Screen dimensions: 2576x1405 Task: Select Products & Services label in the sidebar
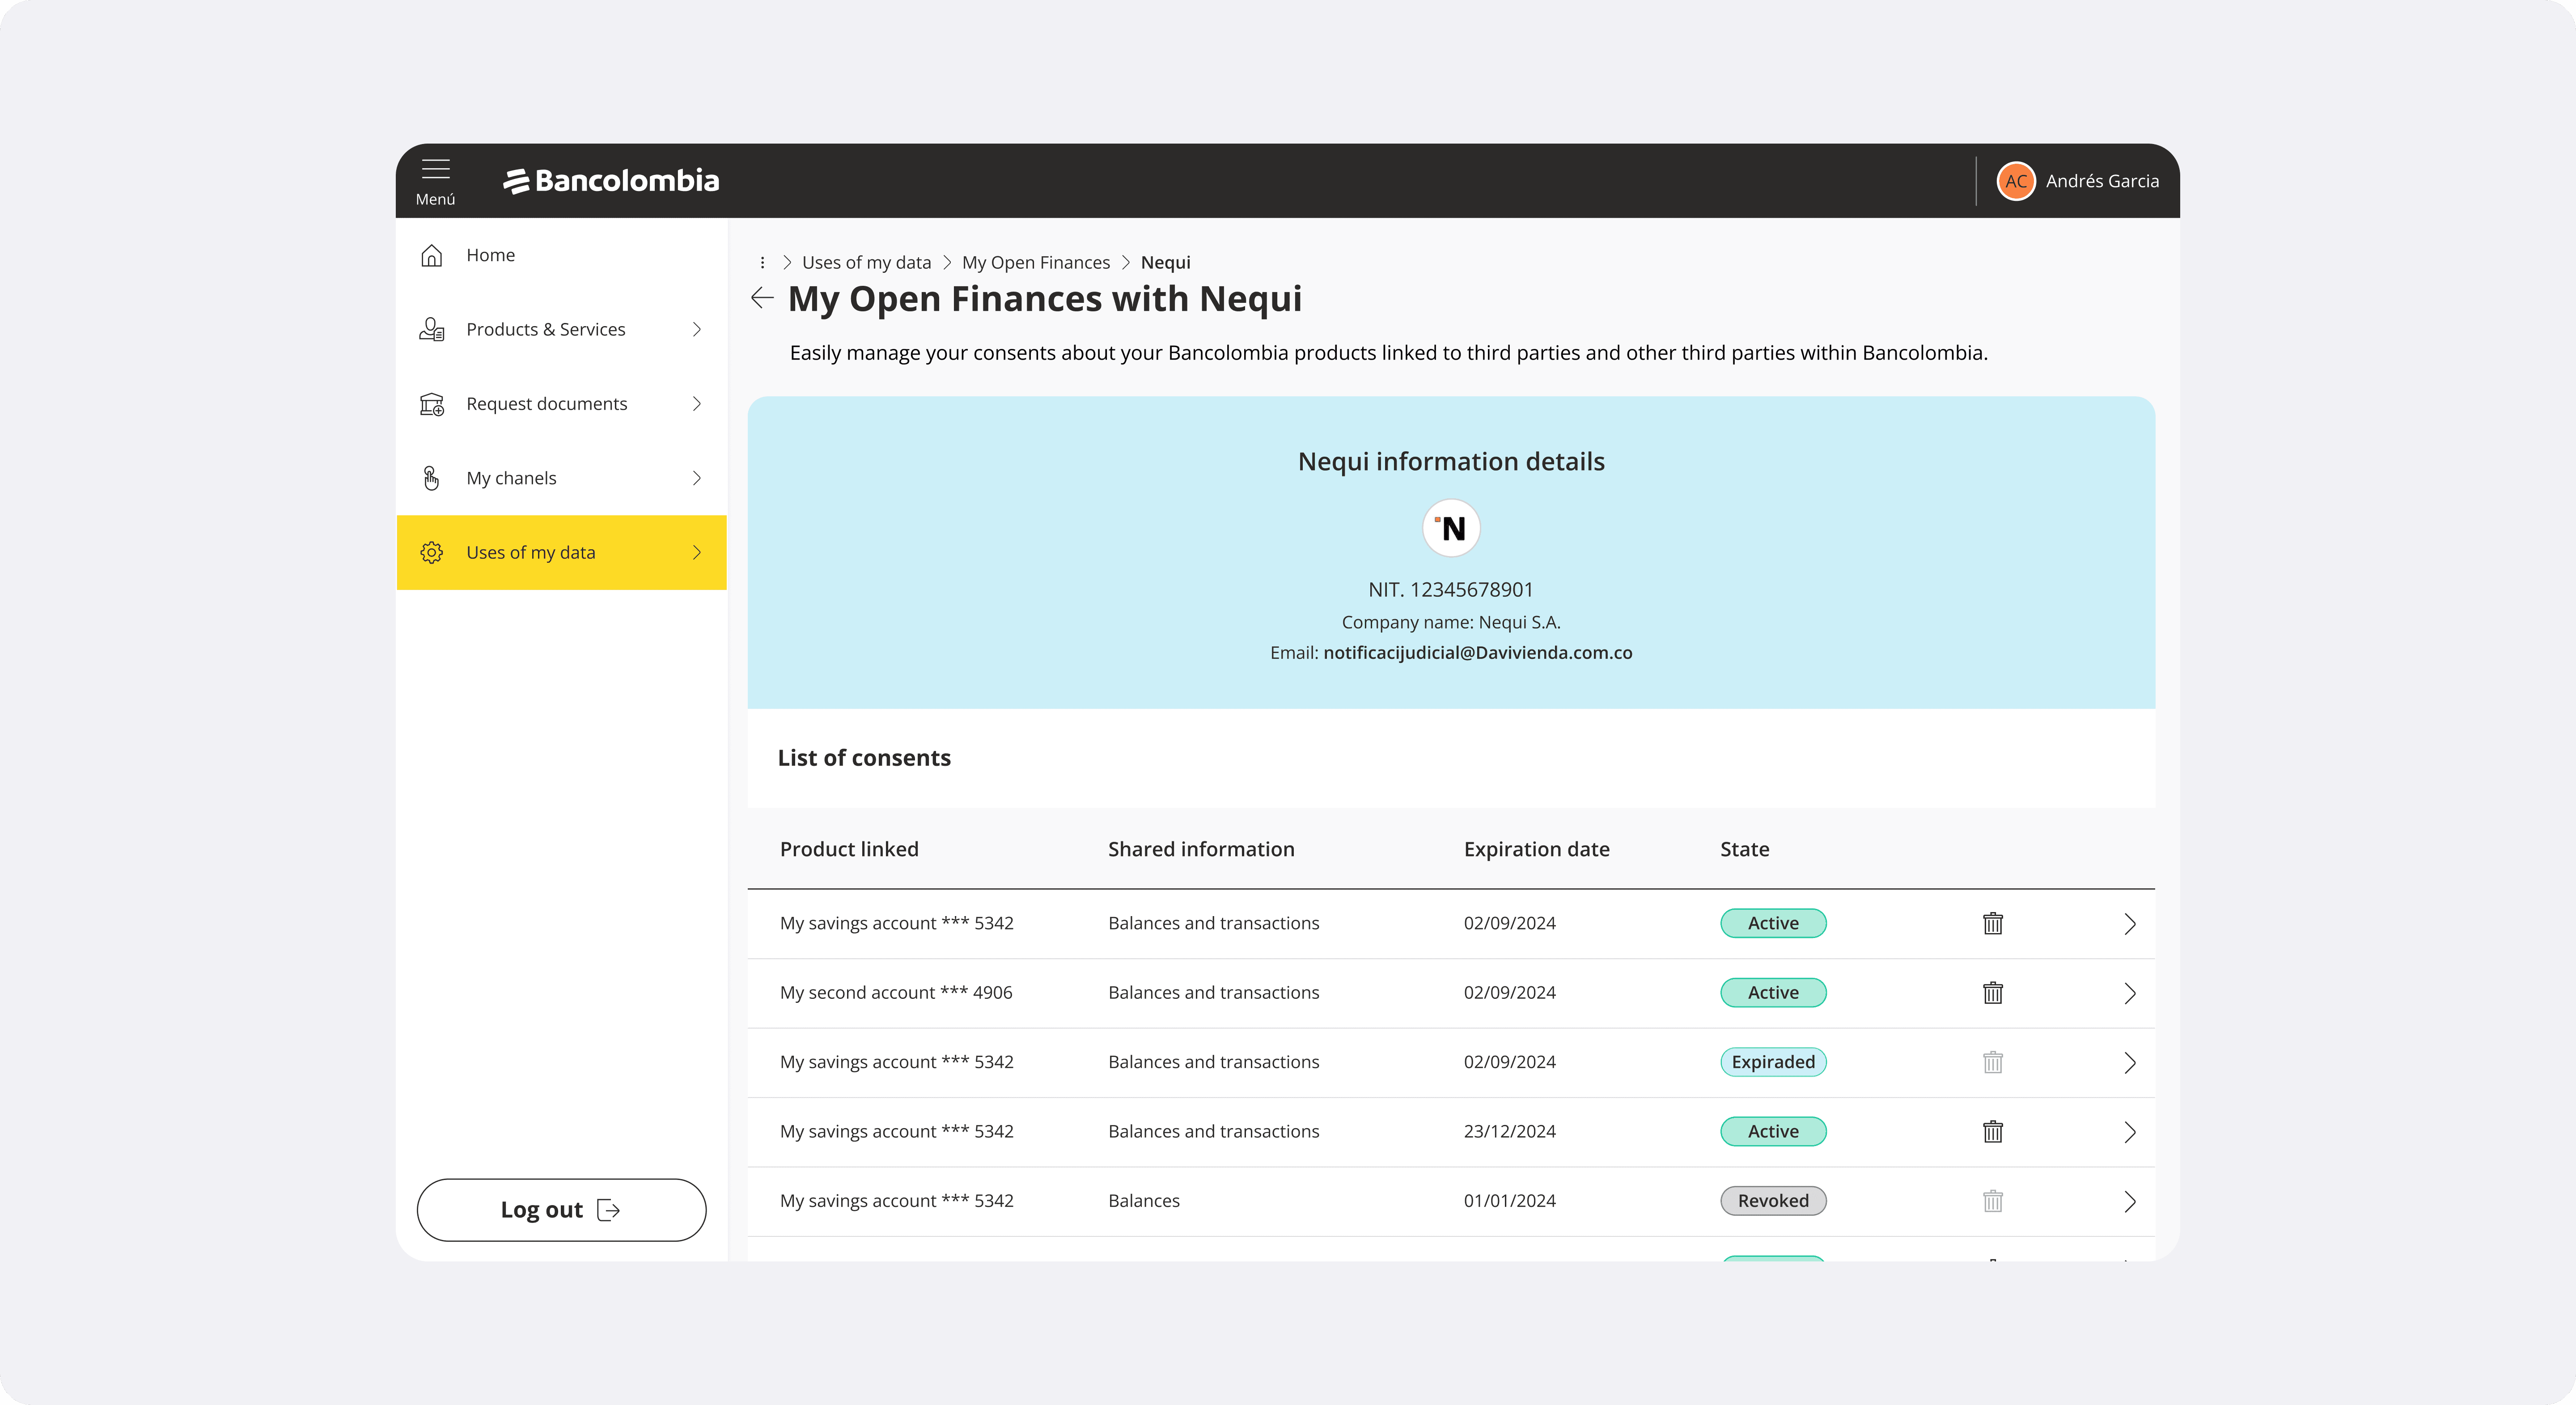(x=546, y=329)
